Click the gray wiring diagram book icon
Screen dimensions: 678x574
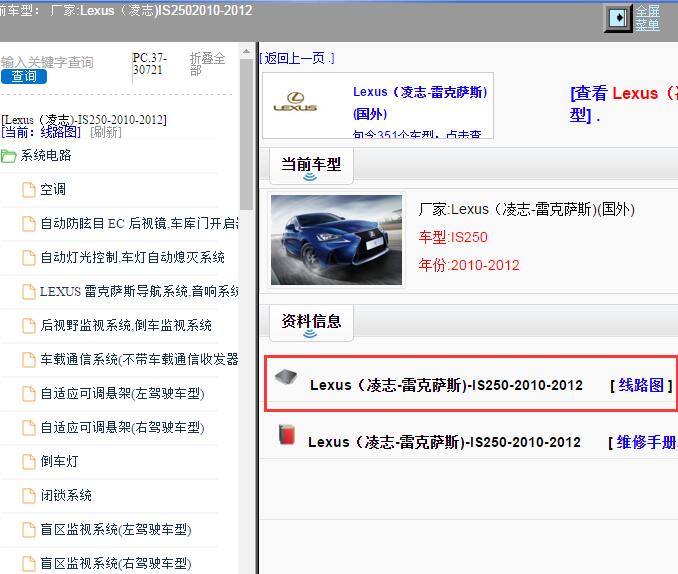click(x=286, y=376)
